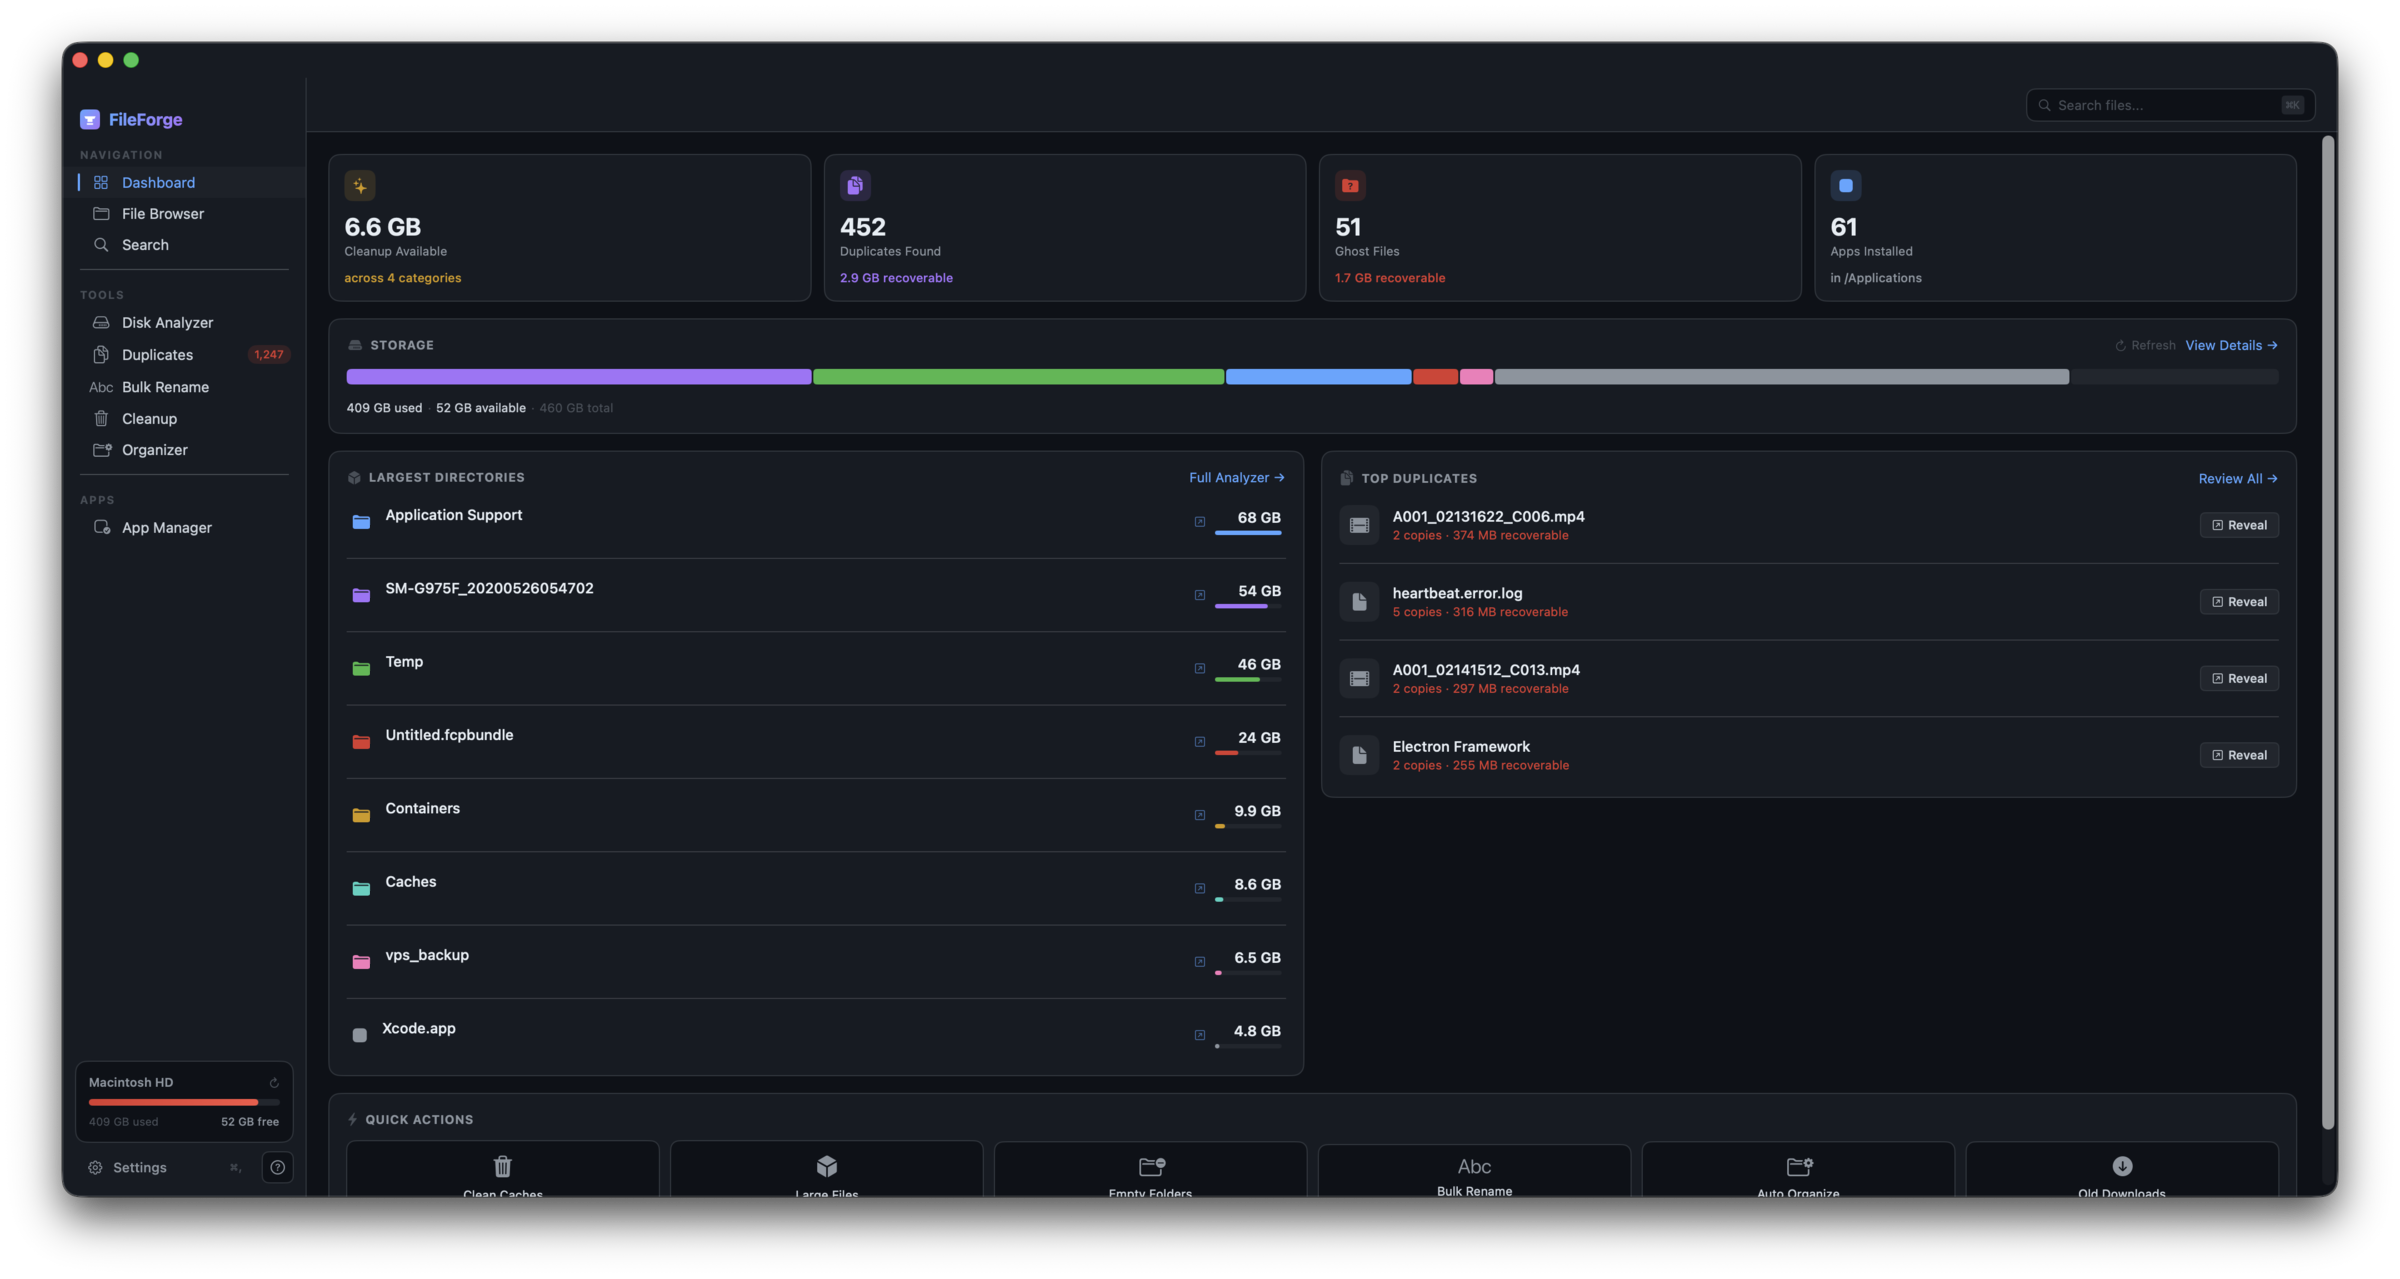Refresh Macintosh HD disk usage

[274, 1083]
